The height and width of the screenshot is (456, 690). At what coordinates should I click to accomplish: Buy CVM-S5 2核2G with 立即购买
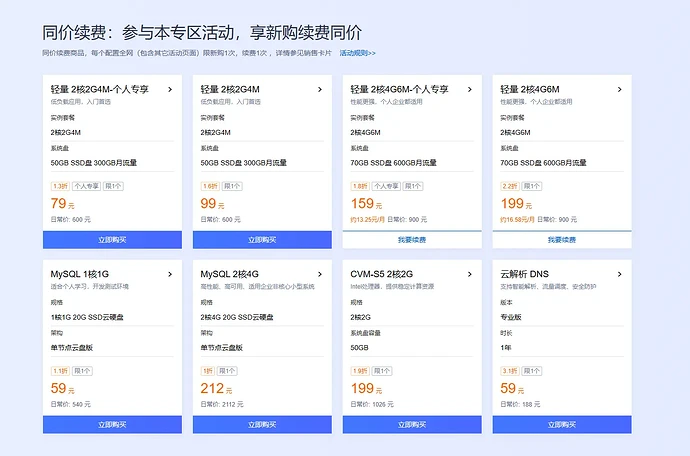(x=412, y=425)
